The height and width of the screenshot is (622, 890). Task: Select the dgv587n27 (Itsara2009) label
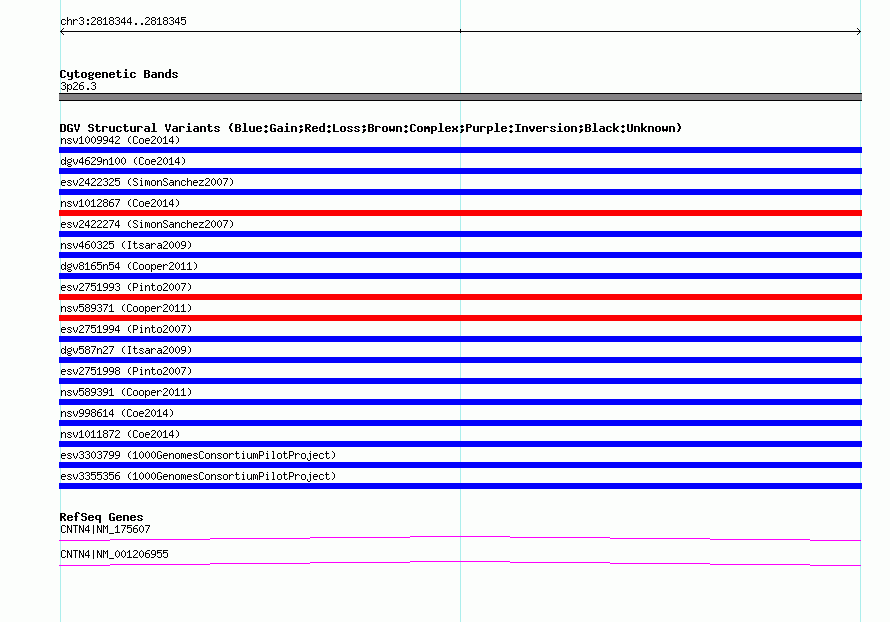[x=126, y=350]
